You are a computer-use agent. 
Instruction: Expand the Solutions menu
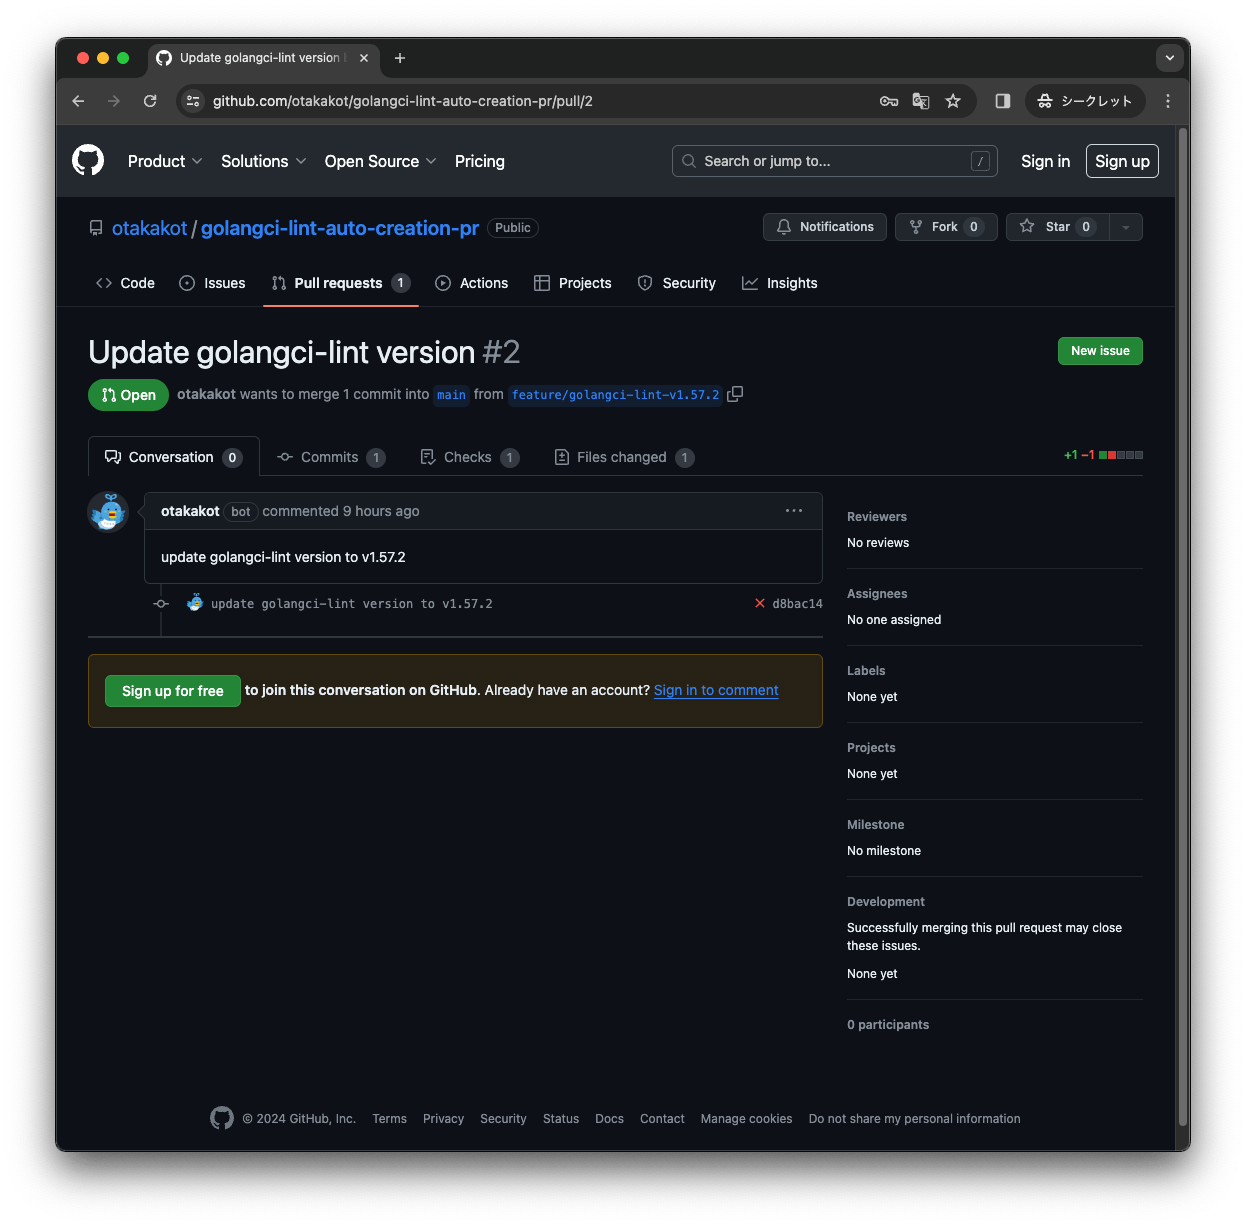263,161
